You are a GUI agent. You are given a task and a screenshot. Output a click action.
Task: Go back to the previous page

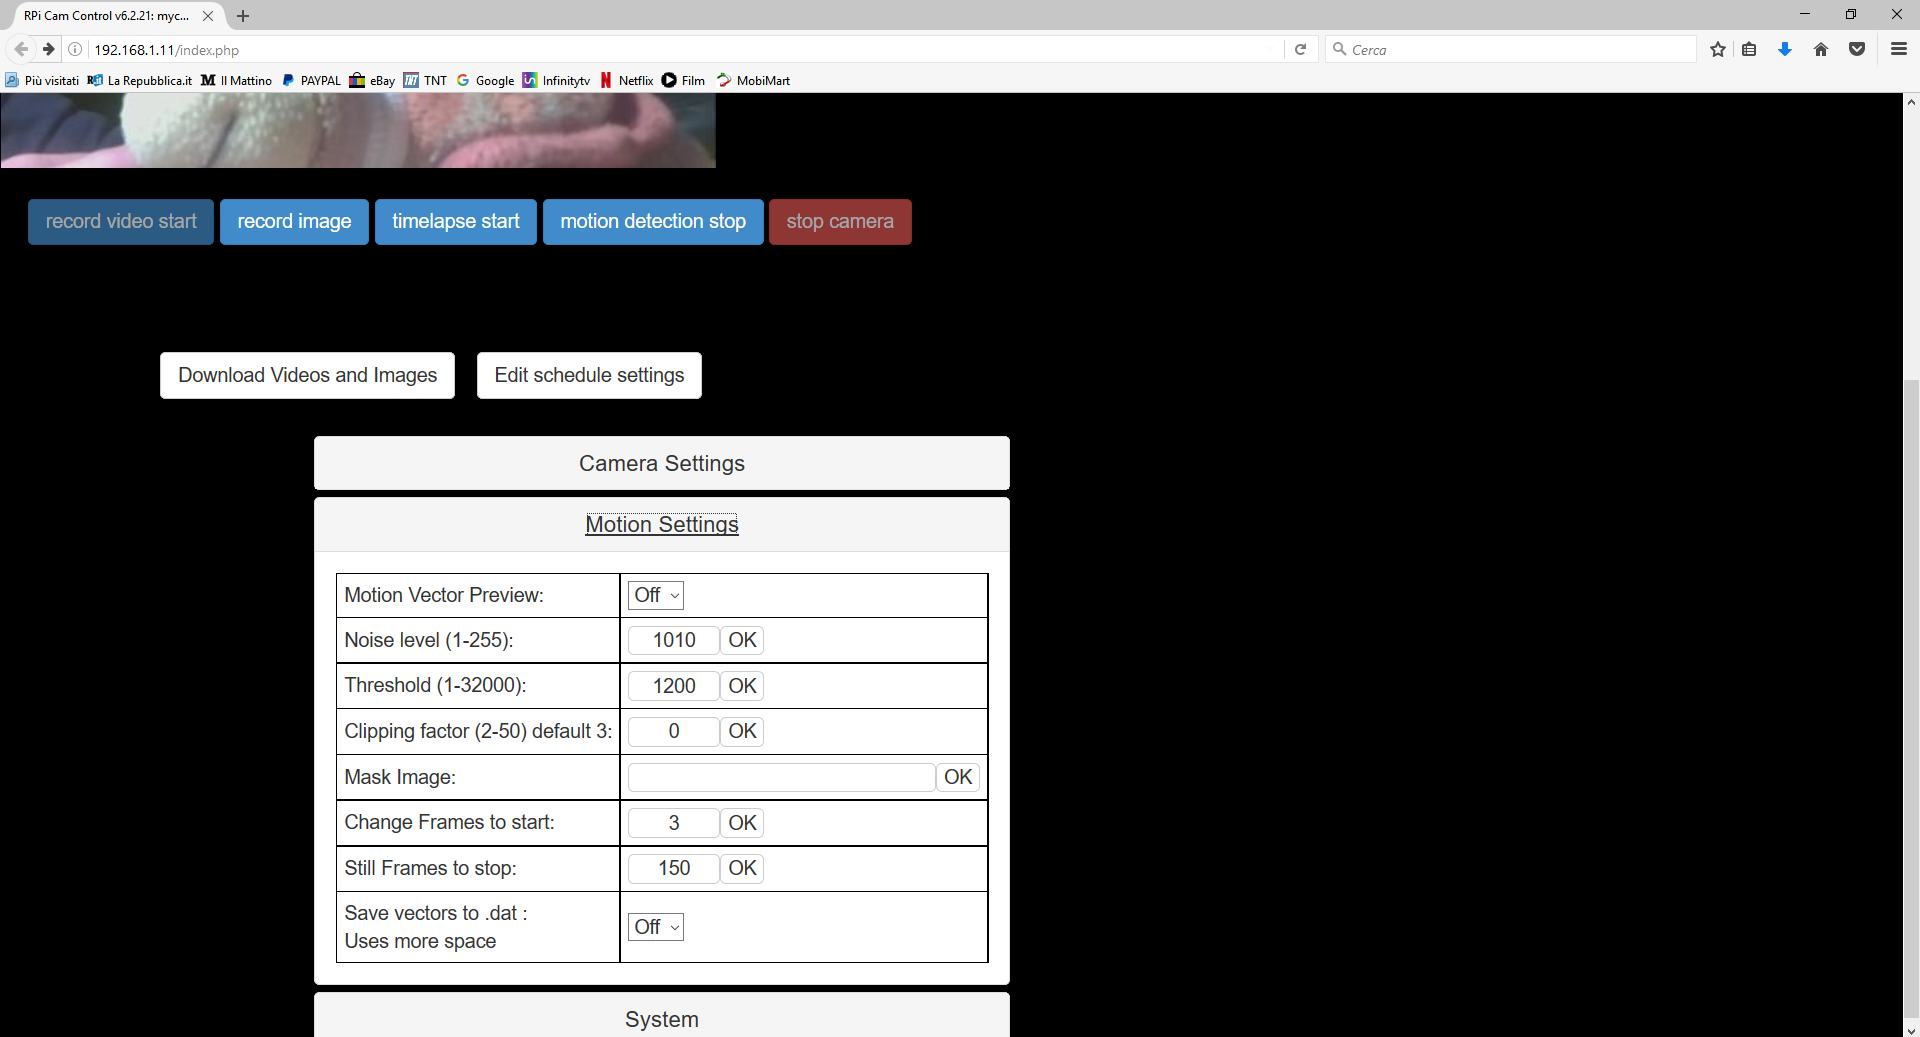(21, 49)
